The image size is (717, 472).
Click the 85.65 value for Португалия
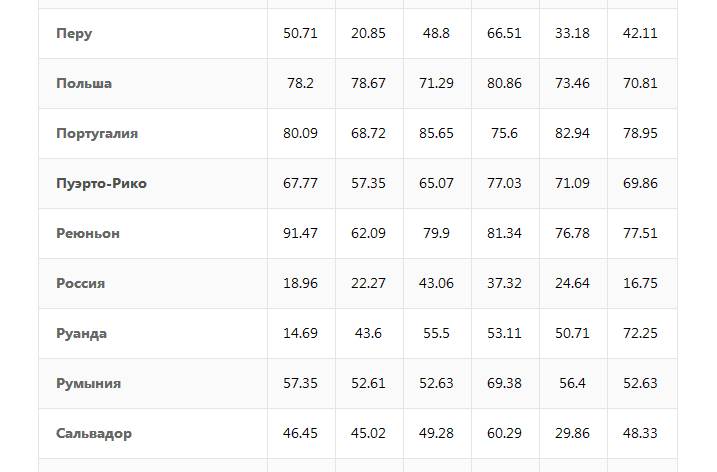point(436,133)
